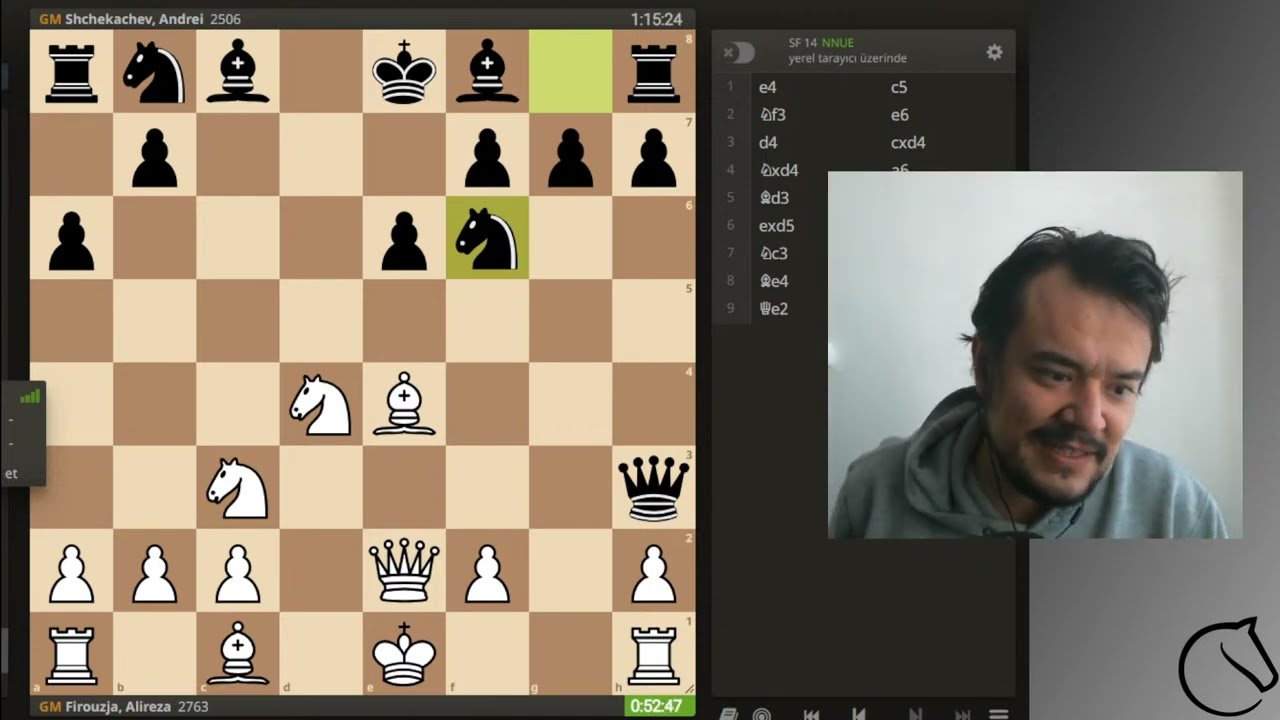Click the webcam video overlay
This screenshot has width=1280, height=720.
coord(1035,355)
